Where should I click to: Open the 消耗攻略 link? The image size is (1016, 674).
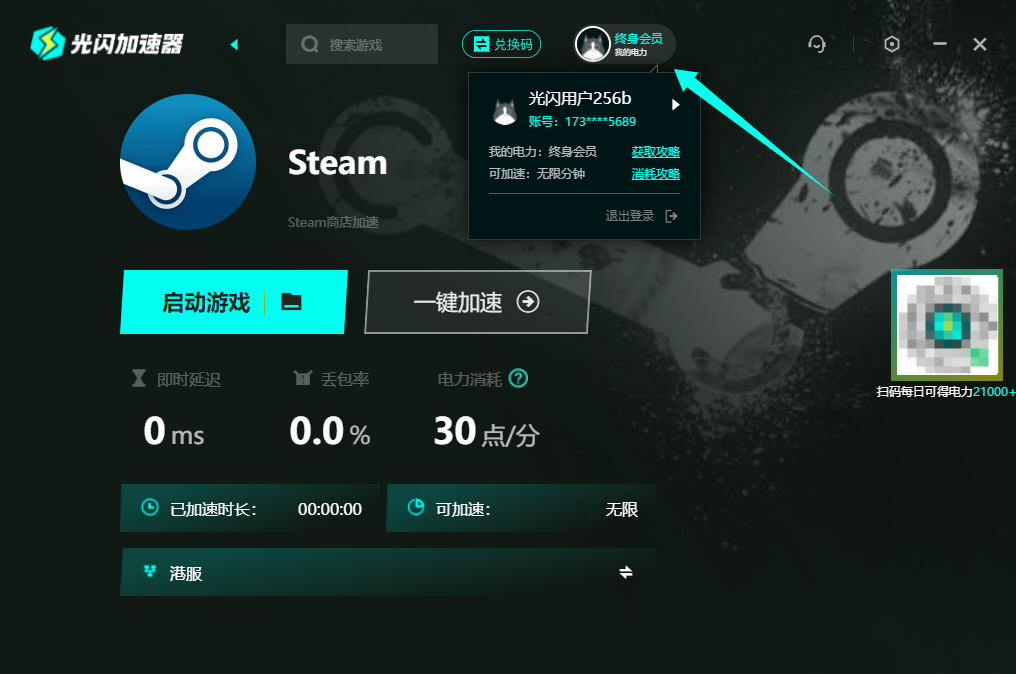pos(655,174)
